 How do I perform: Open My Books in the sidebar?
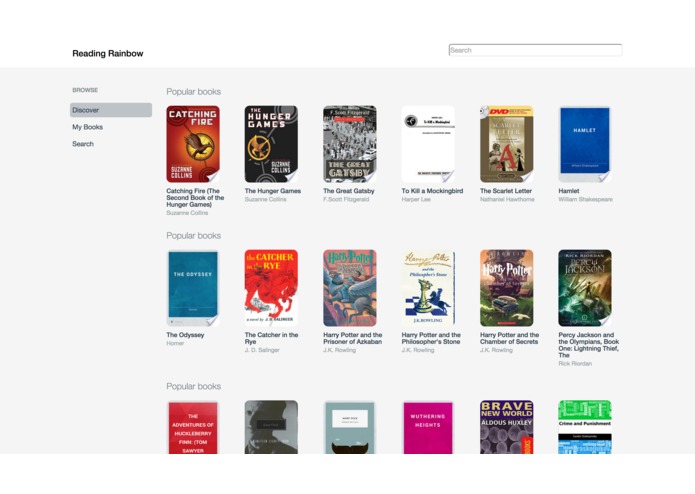point(87,127)
